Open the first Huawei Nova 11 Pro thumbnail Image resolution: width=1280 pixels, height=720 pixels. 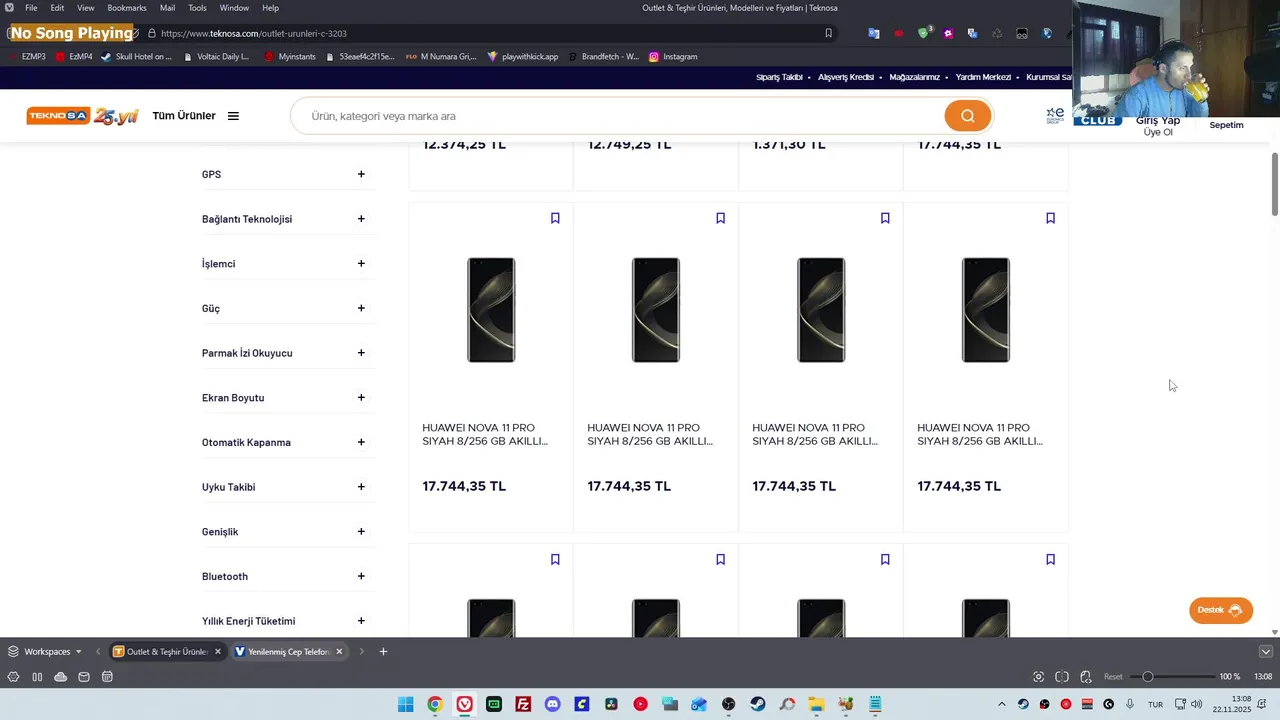click(x=491, y=310)
